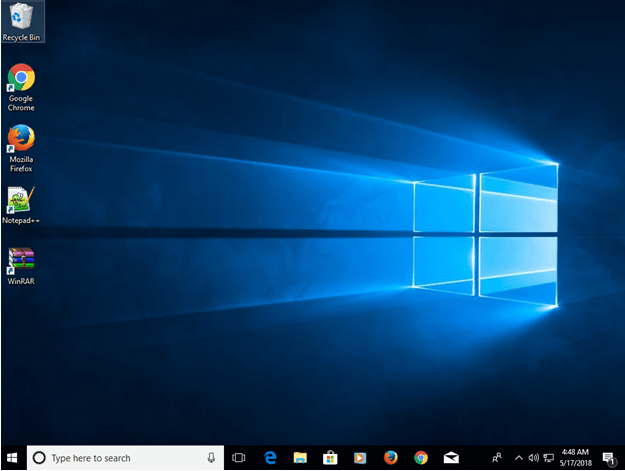Select the Mozilla Firefox desktop shortcut

pos(21,140)
